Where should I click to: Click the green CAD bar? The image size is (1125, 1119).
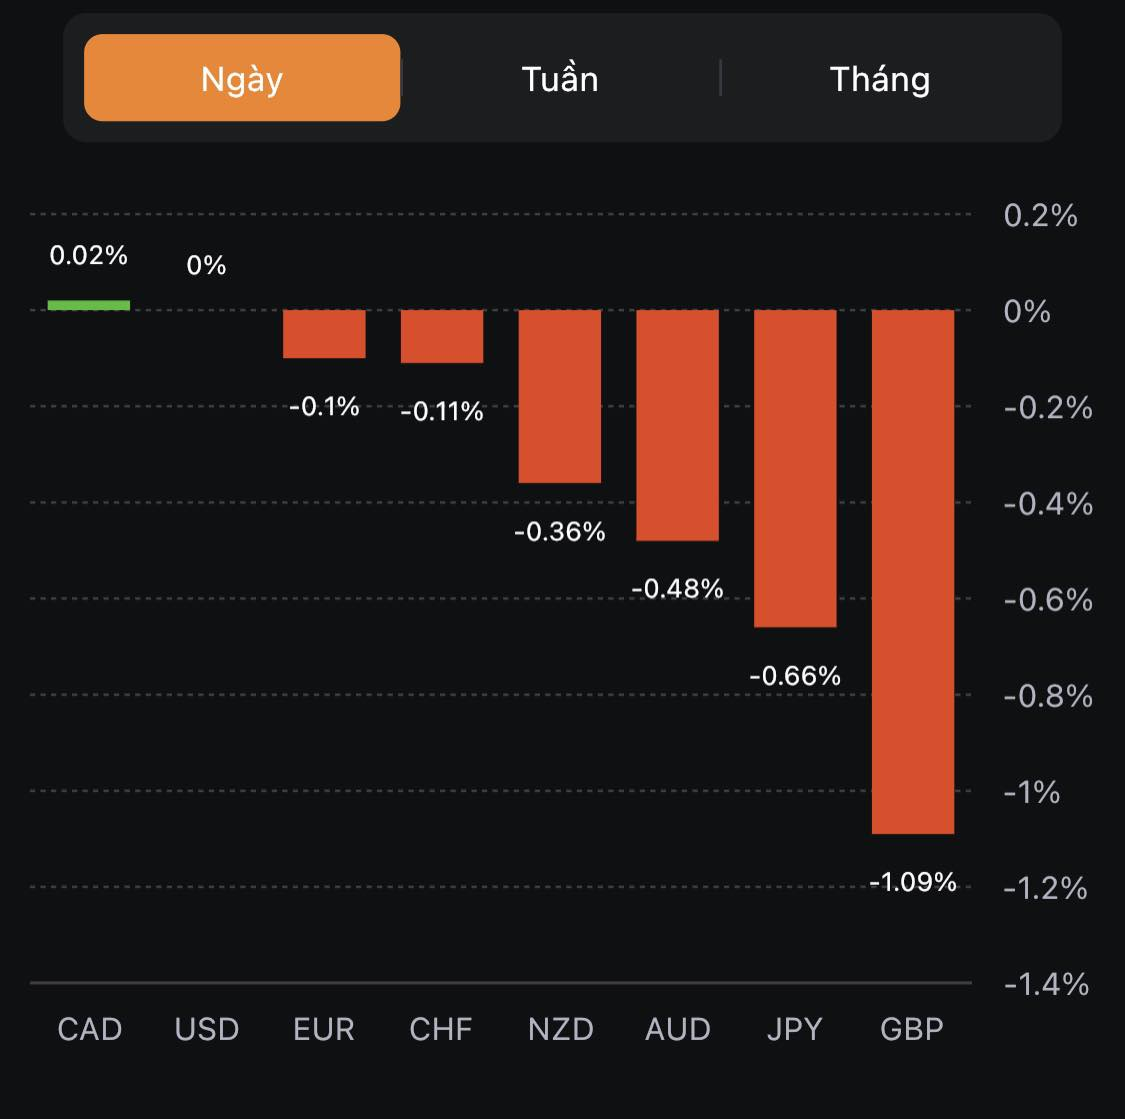point(89,305)
